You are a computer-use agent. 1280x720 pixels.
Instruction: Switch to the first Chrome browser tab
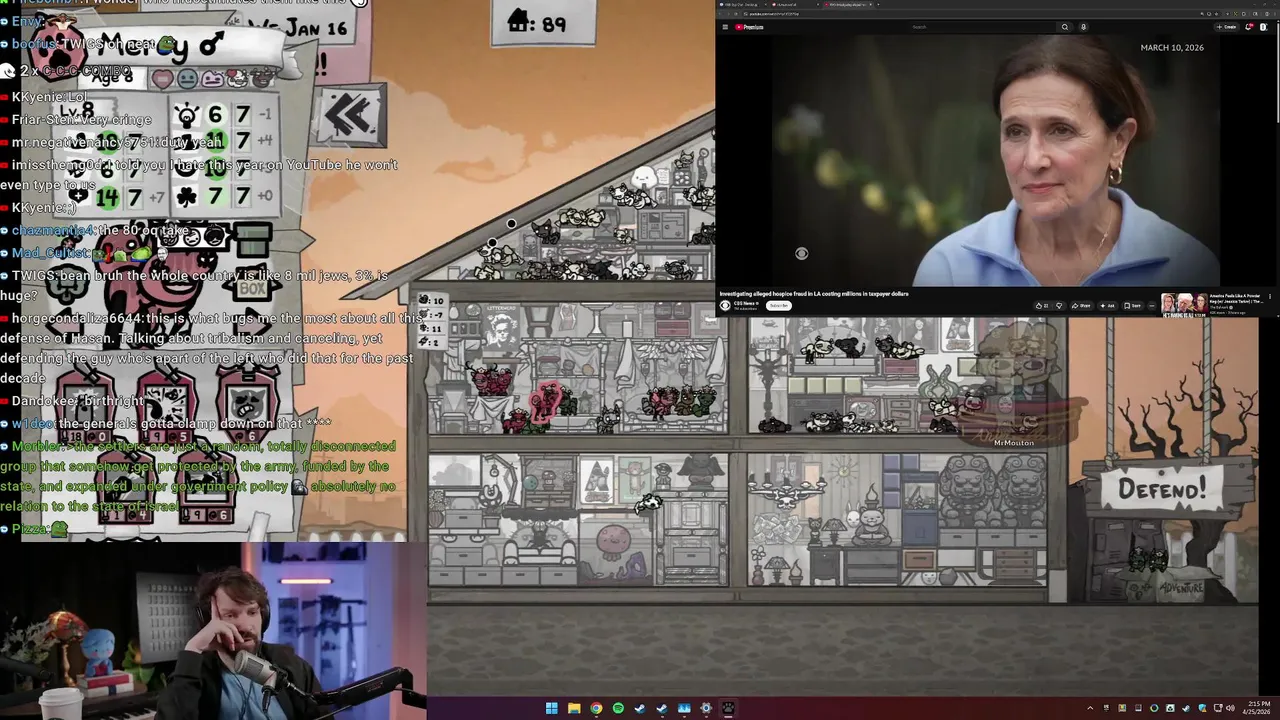coord(742,4)
